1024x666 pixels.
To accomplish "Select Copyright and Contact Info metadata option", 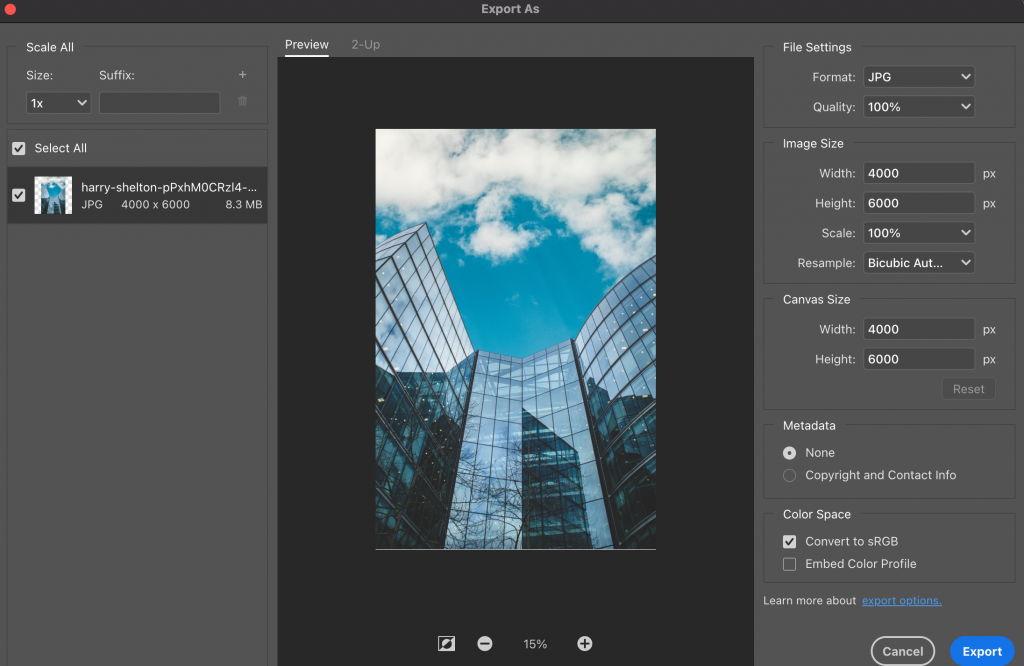I will point(790,475).
